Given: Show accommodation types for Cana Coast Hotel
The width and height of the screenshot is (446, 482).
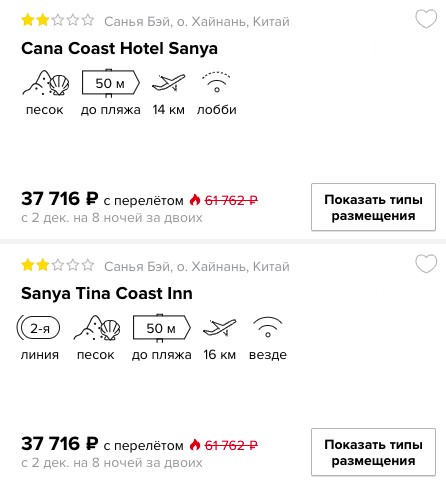Looking at the screenshot, I should (373, 207).
